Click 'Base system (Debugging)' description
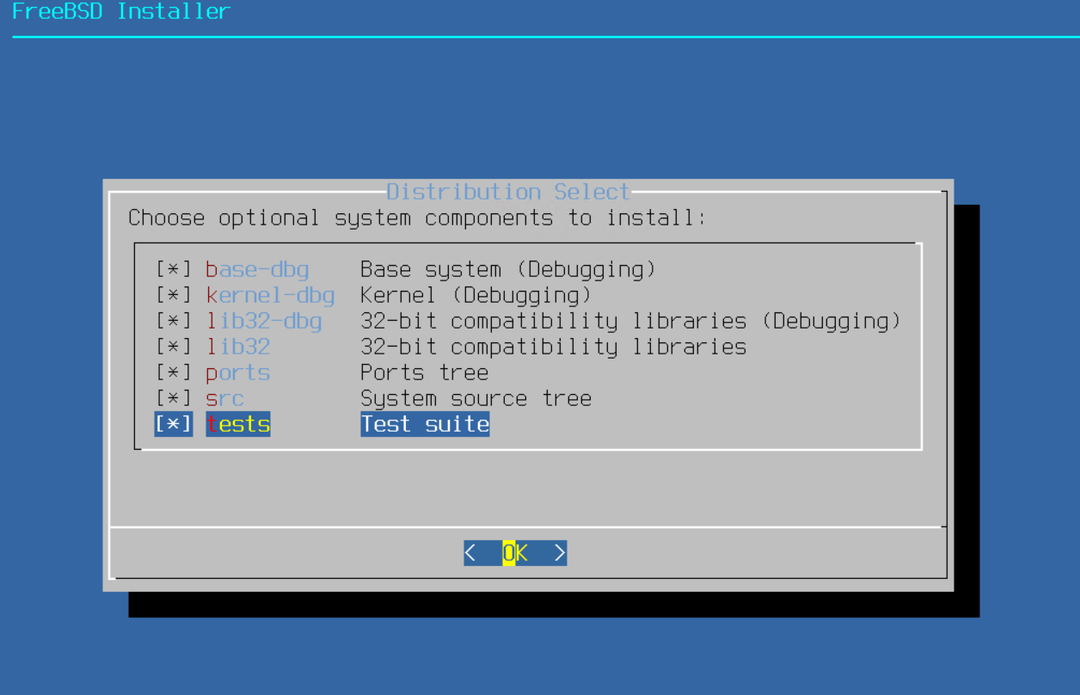The image size is (1080, 695). click(508, 269)
